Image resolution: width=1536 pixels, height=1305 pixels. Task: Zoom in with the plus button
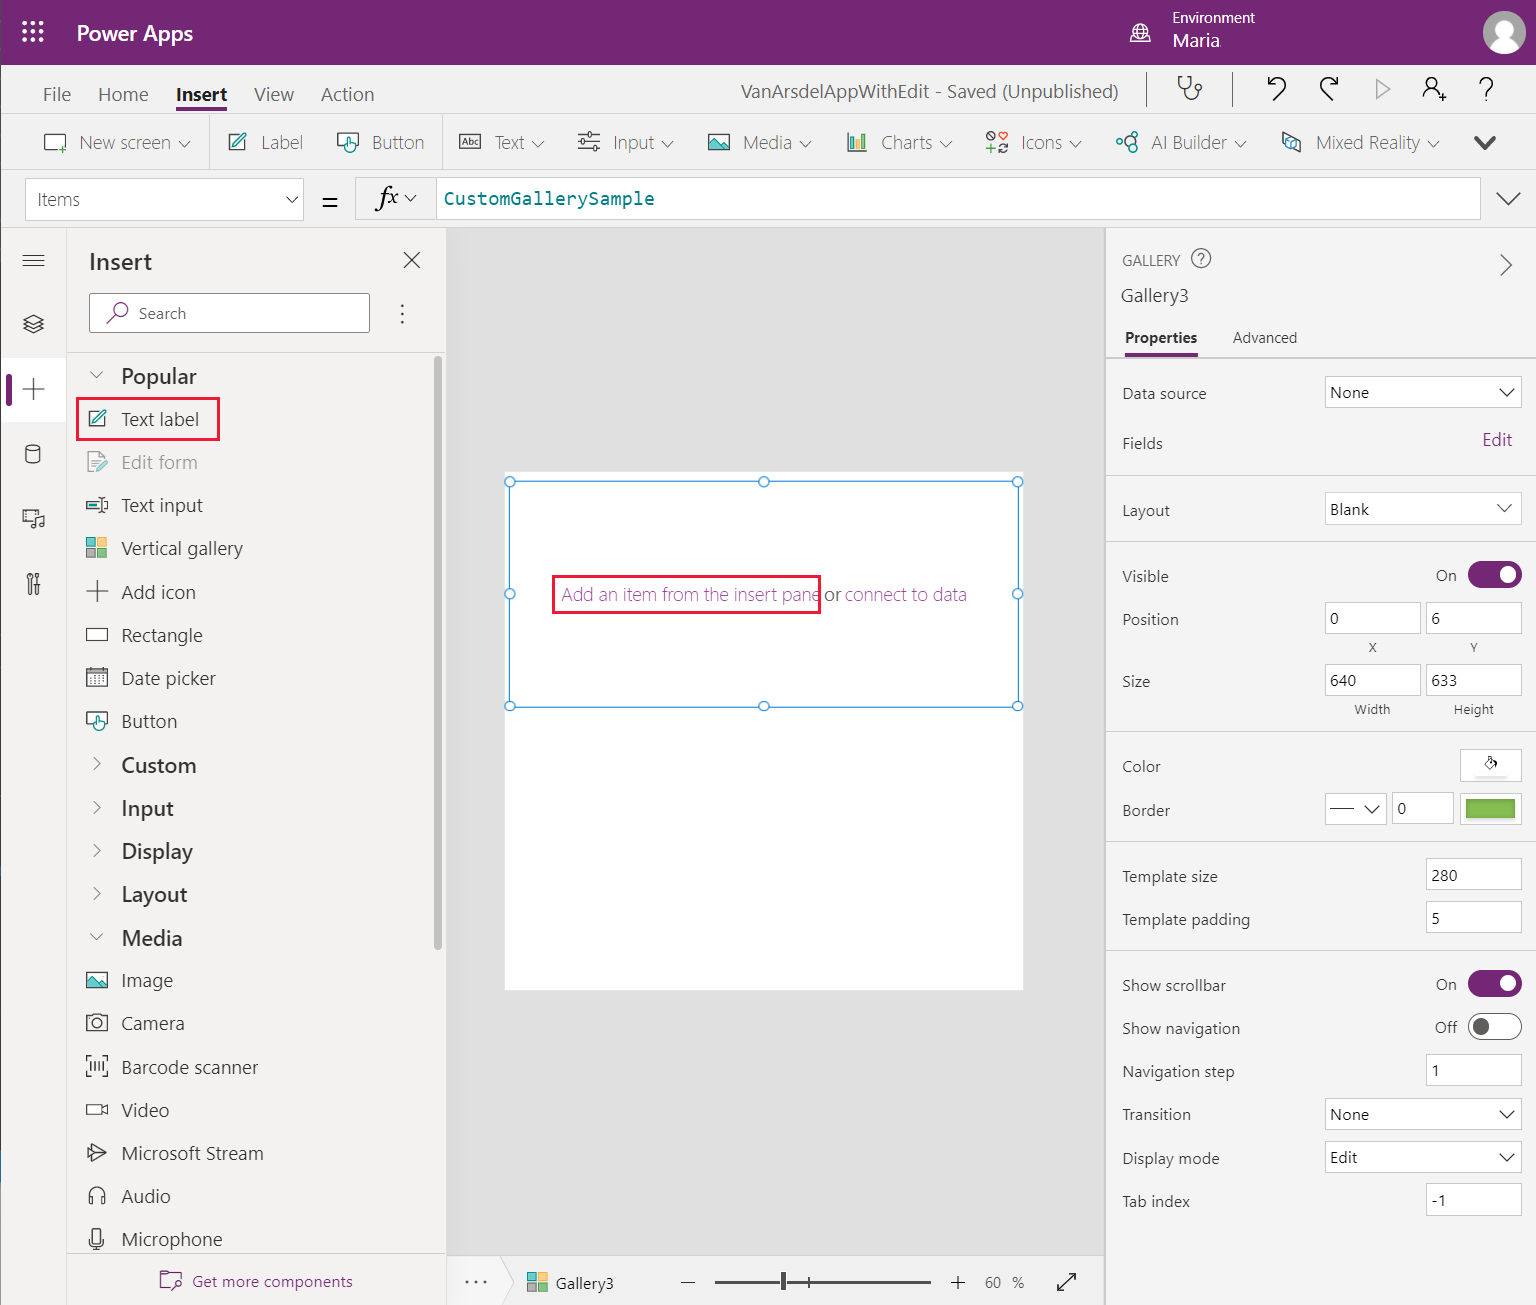coord(958,1282)
